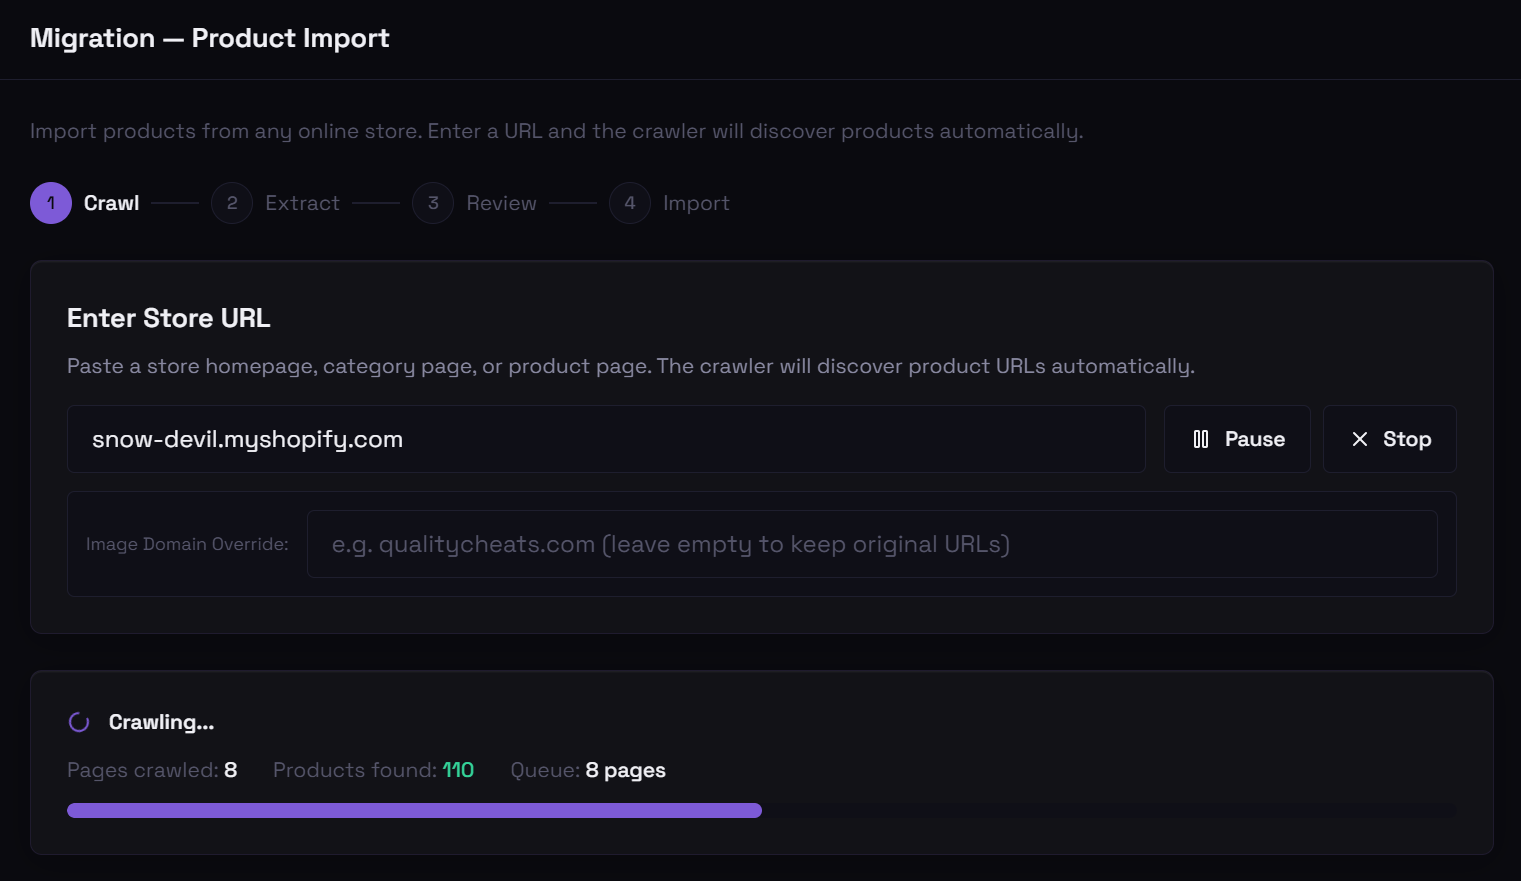Select the Import step label
1521x881 pixels.
(x=696, y=203)
